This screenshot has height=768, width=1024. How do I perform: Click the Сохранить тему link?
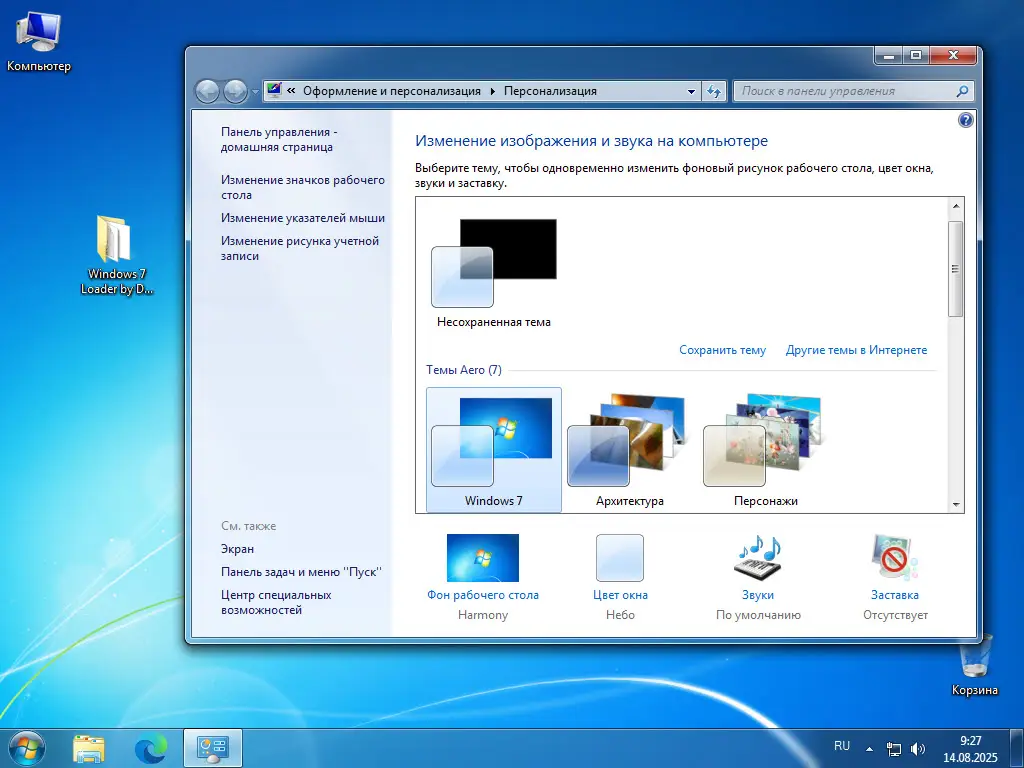[723, 350]
